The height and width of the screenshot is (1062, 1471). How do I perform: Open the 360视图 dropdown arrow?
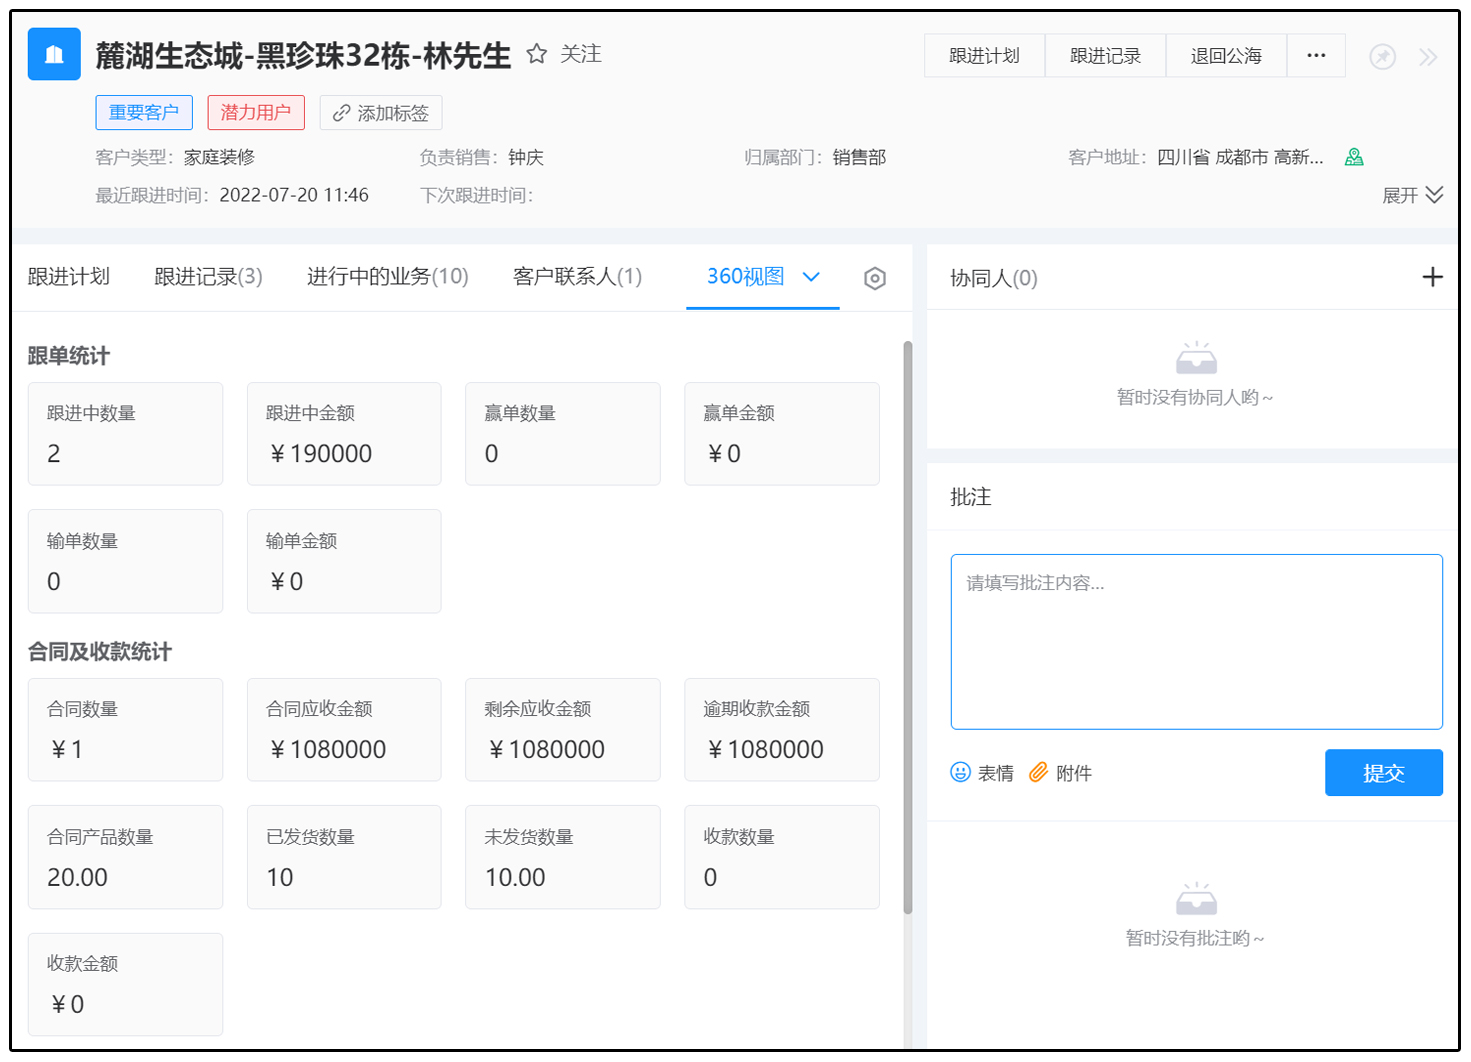coord(811,277)
